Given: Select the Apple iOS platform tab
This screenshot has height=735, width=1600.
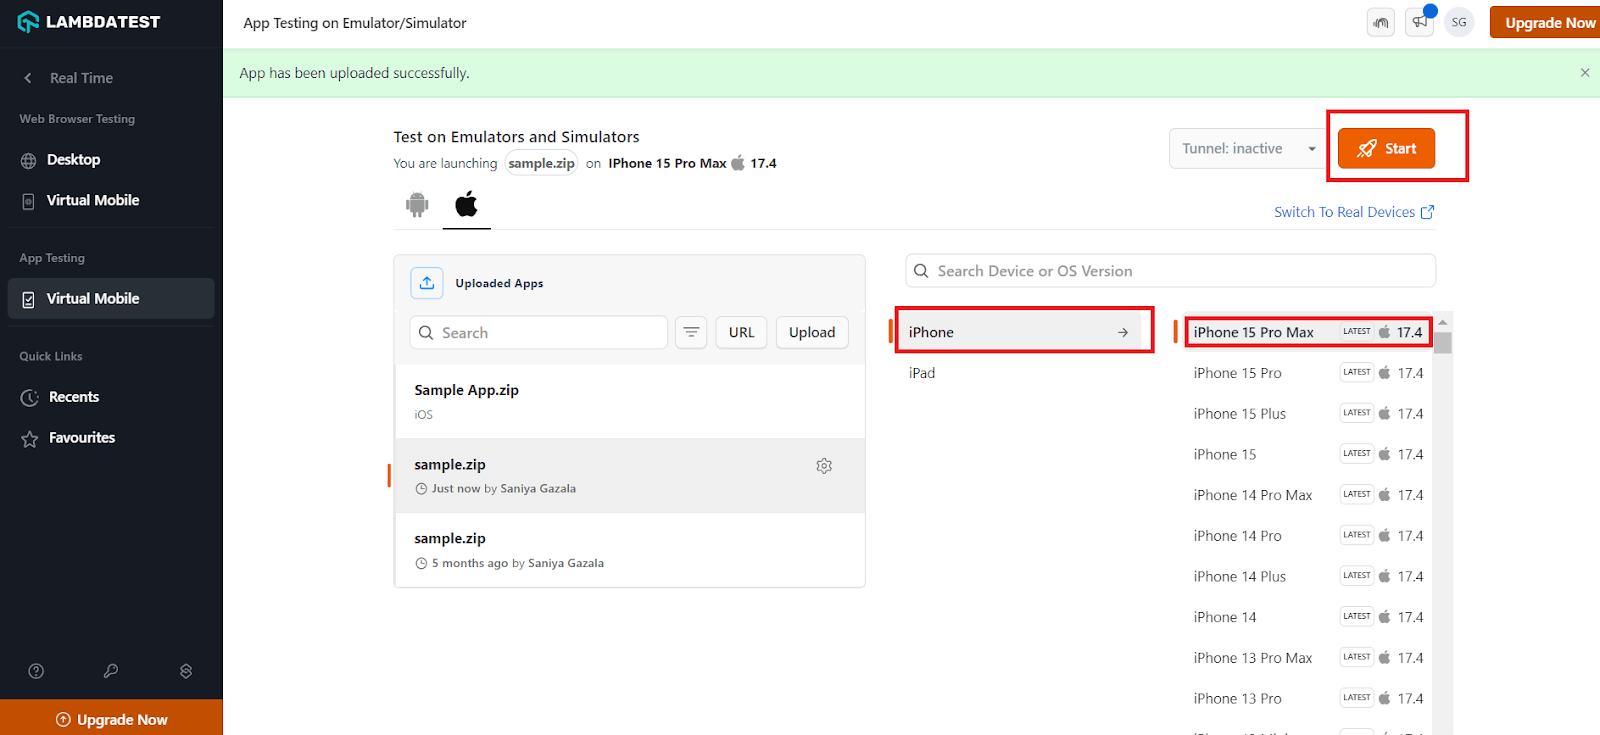Looking at the screenshot, I should pos(466,205).
